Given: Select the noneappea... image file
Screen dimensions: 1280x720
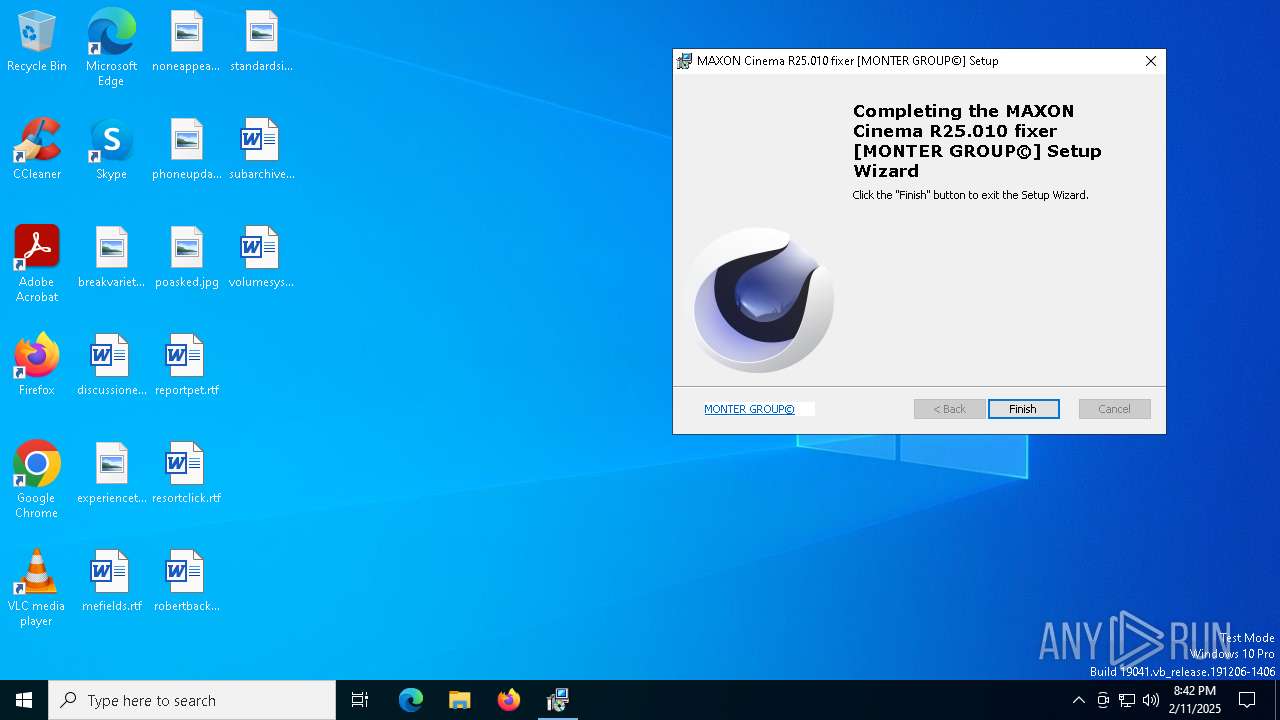Looking at the screenshot, I should tap(186, 42).
